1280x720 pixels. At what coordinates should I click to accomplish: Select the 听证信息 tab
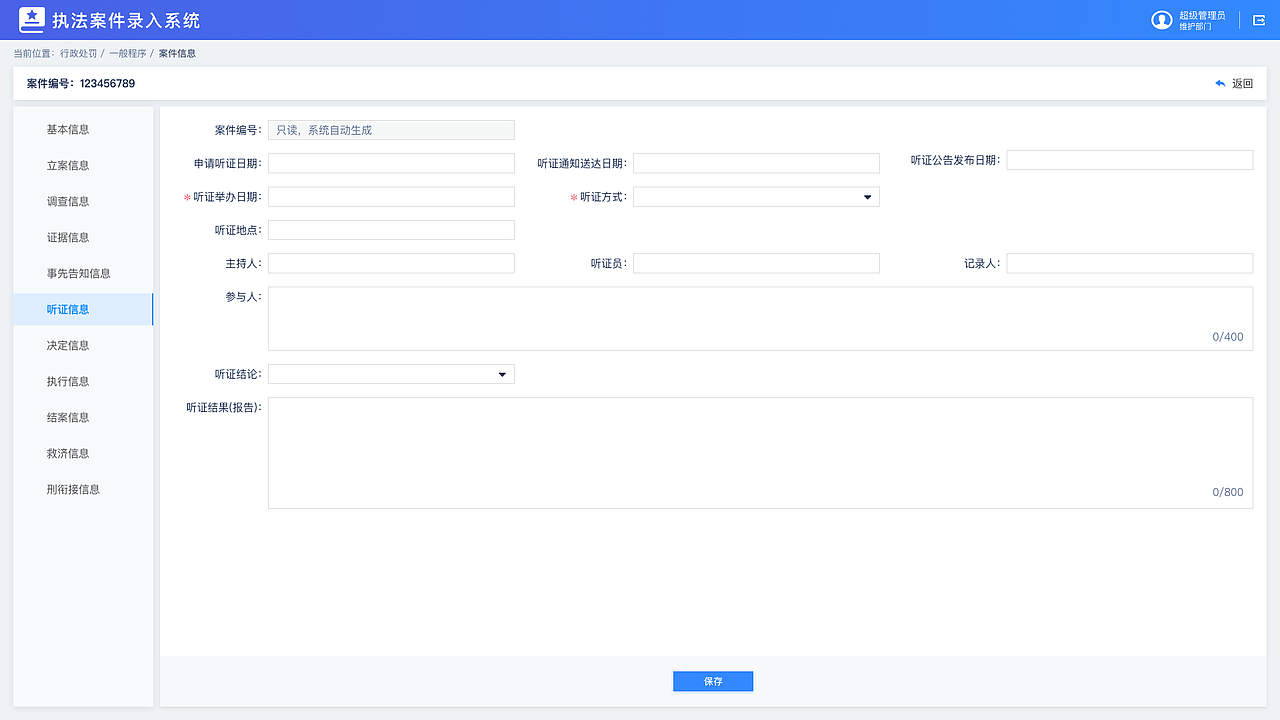tap(83, 309)
